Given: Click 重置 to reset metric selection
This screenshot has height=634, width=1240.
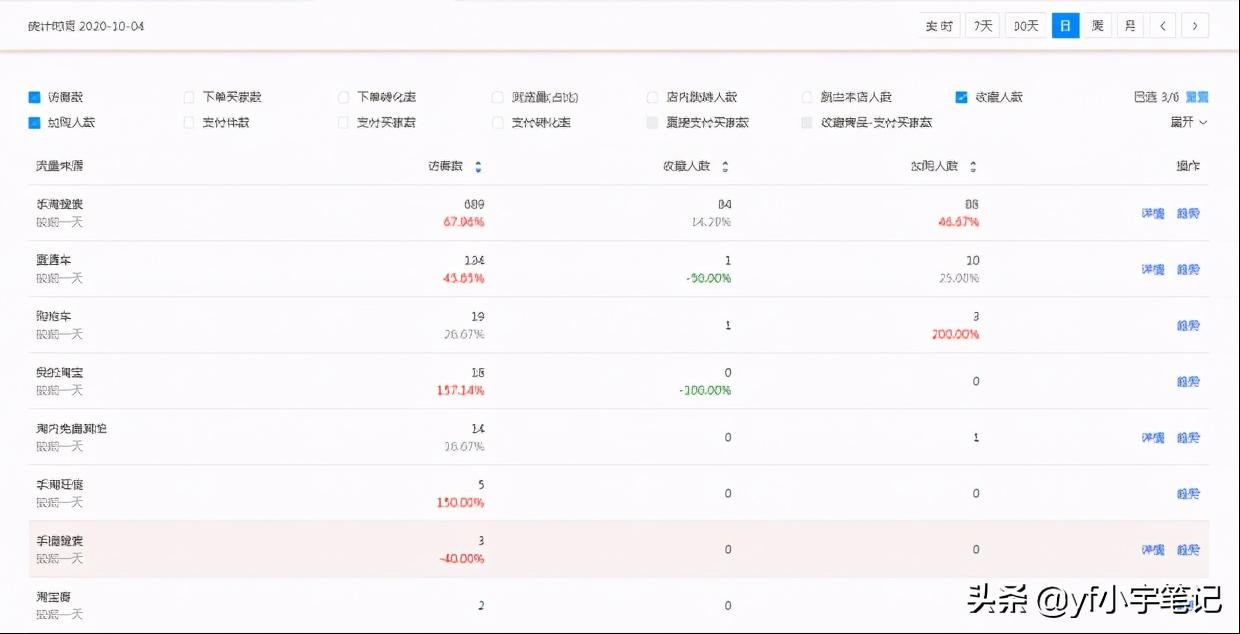Looking at the screenshot, I should pyautogui.click(x=1198, y=96).
